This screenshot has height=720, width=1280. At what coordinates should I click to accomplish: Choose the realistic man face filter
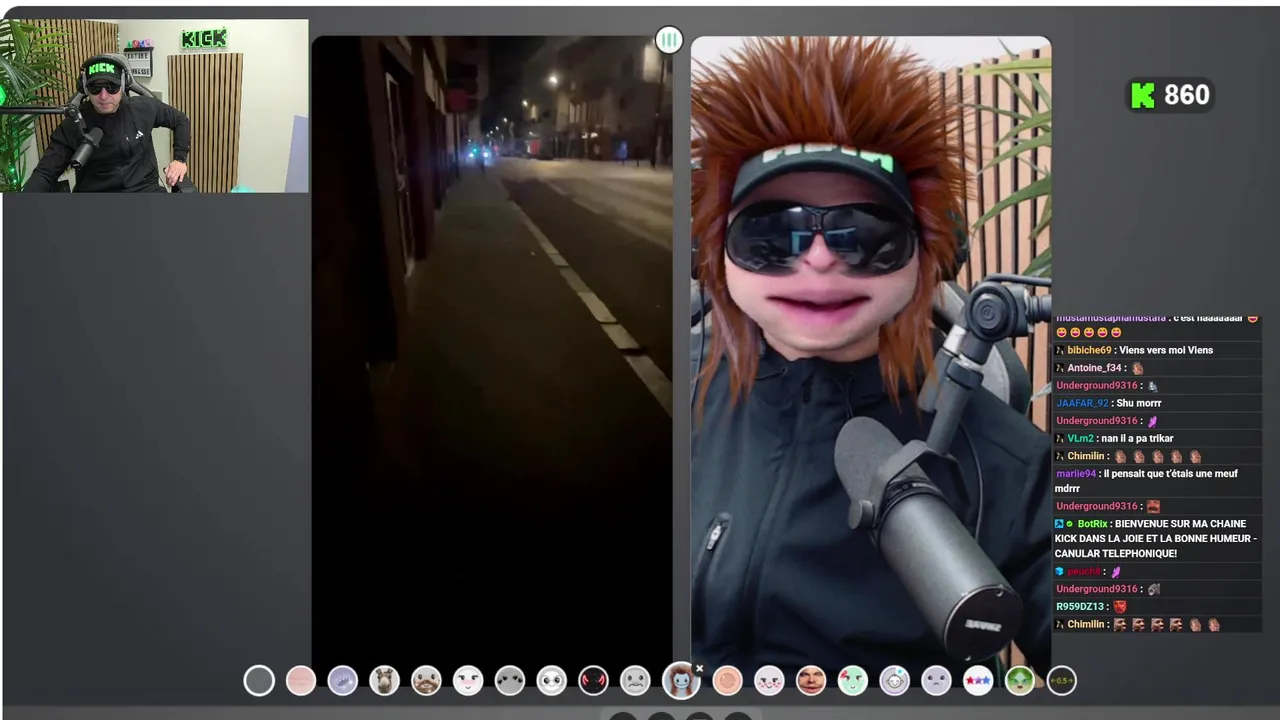(811, 681)
